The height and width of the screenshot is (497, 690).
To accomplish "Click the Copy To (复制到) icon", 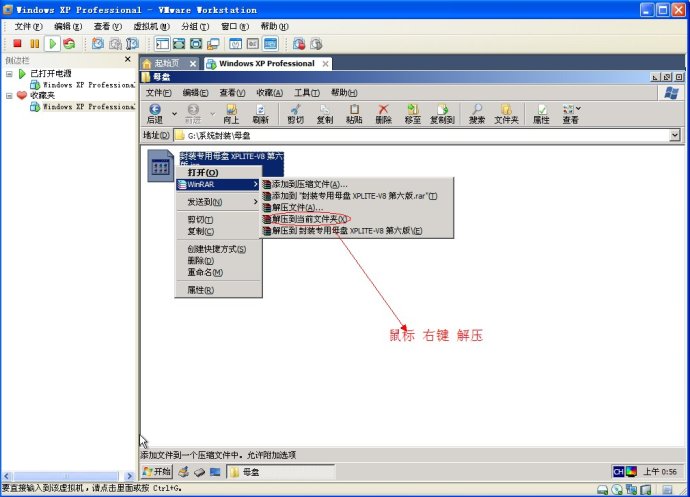I will coord(442,114).
